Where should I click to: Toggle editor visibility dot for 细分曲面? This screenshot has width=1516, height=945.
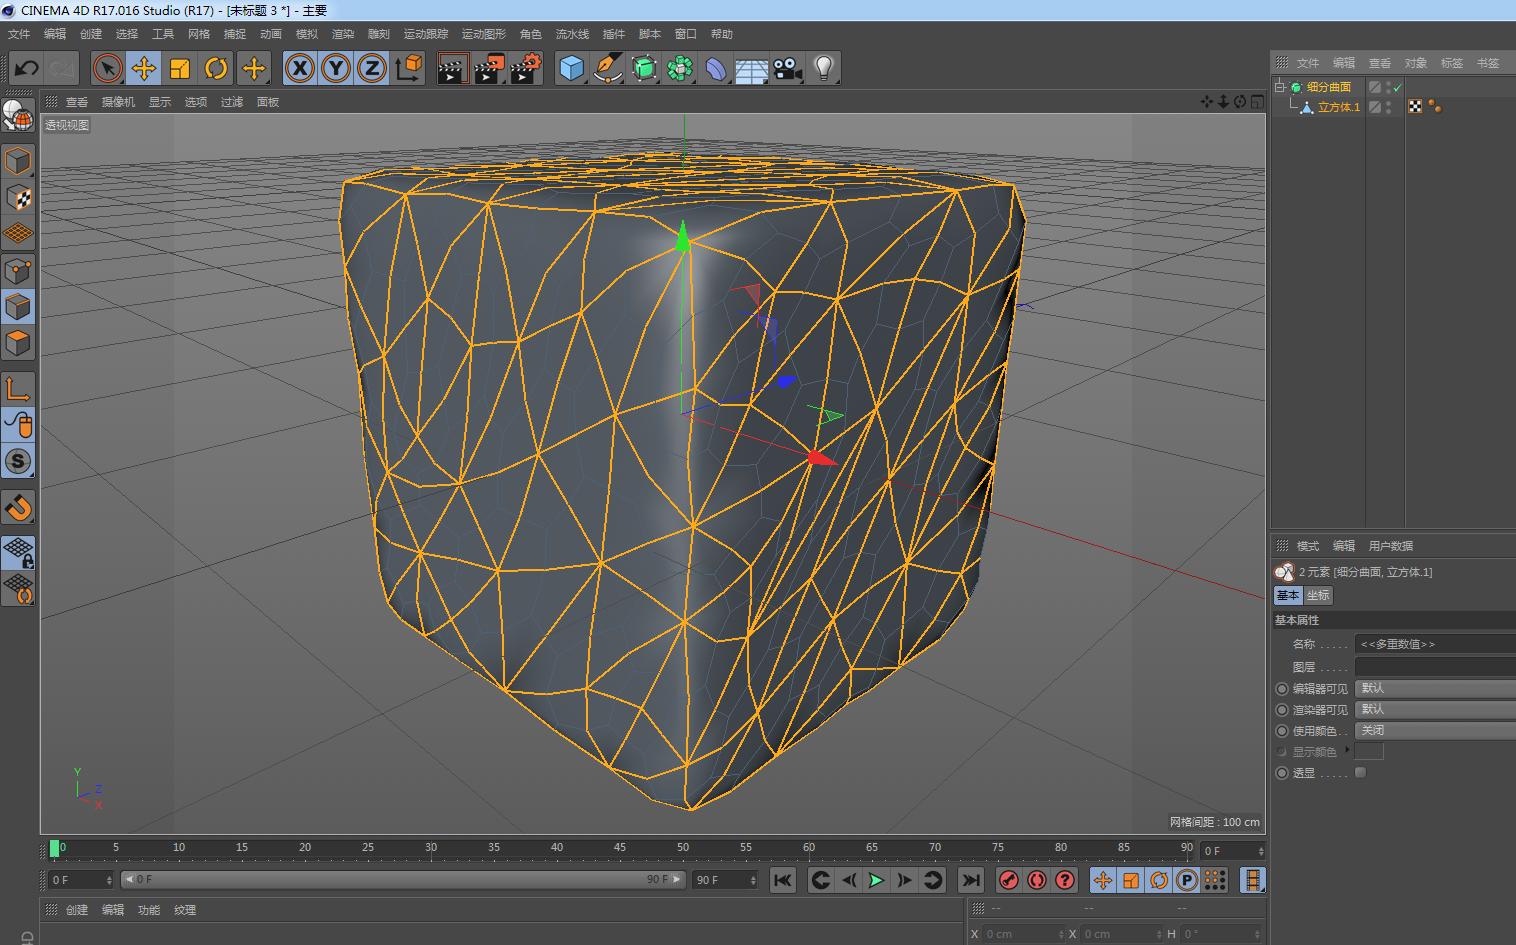[x=1388, y=84]
